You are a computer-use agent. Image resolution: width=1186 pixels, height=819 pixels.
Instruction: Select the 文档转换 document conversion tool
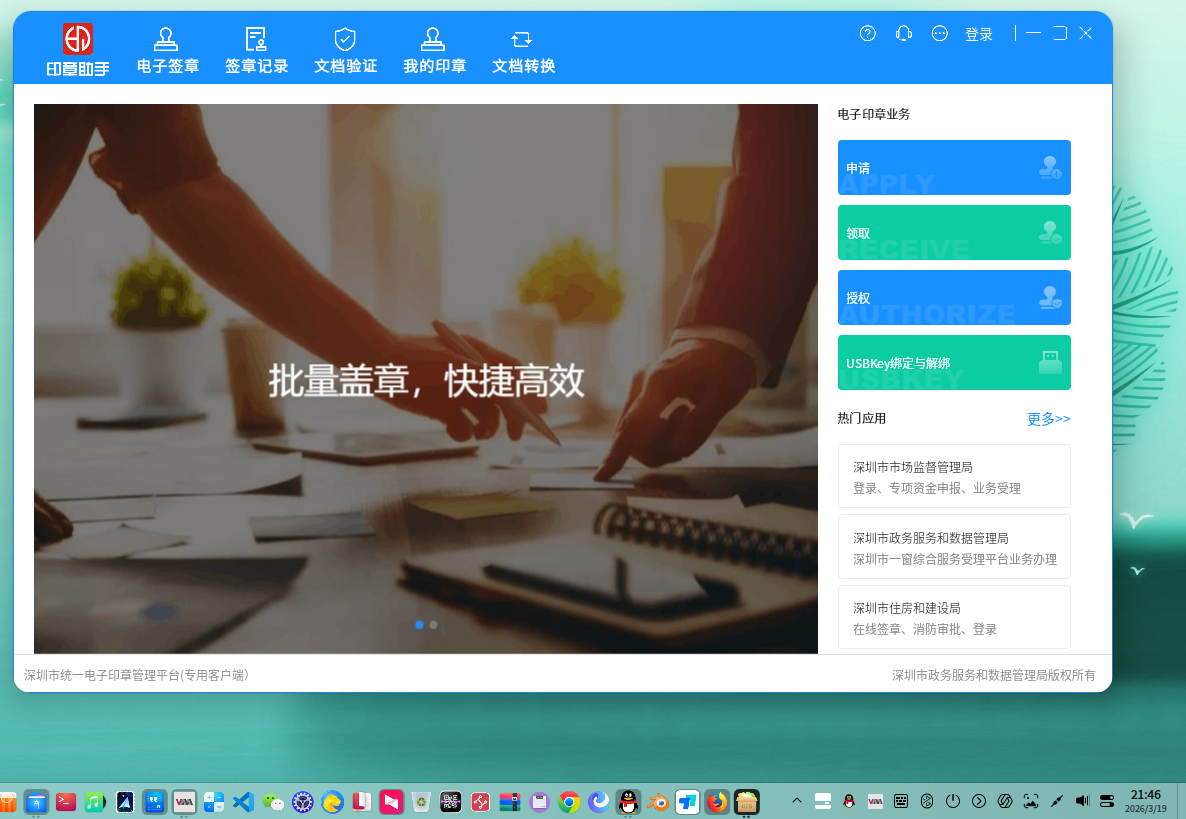point(521,48)
